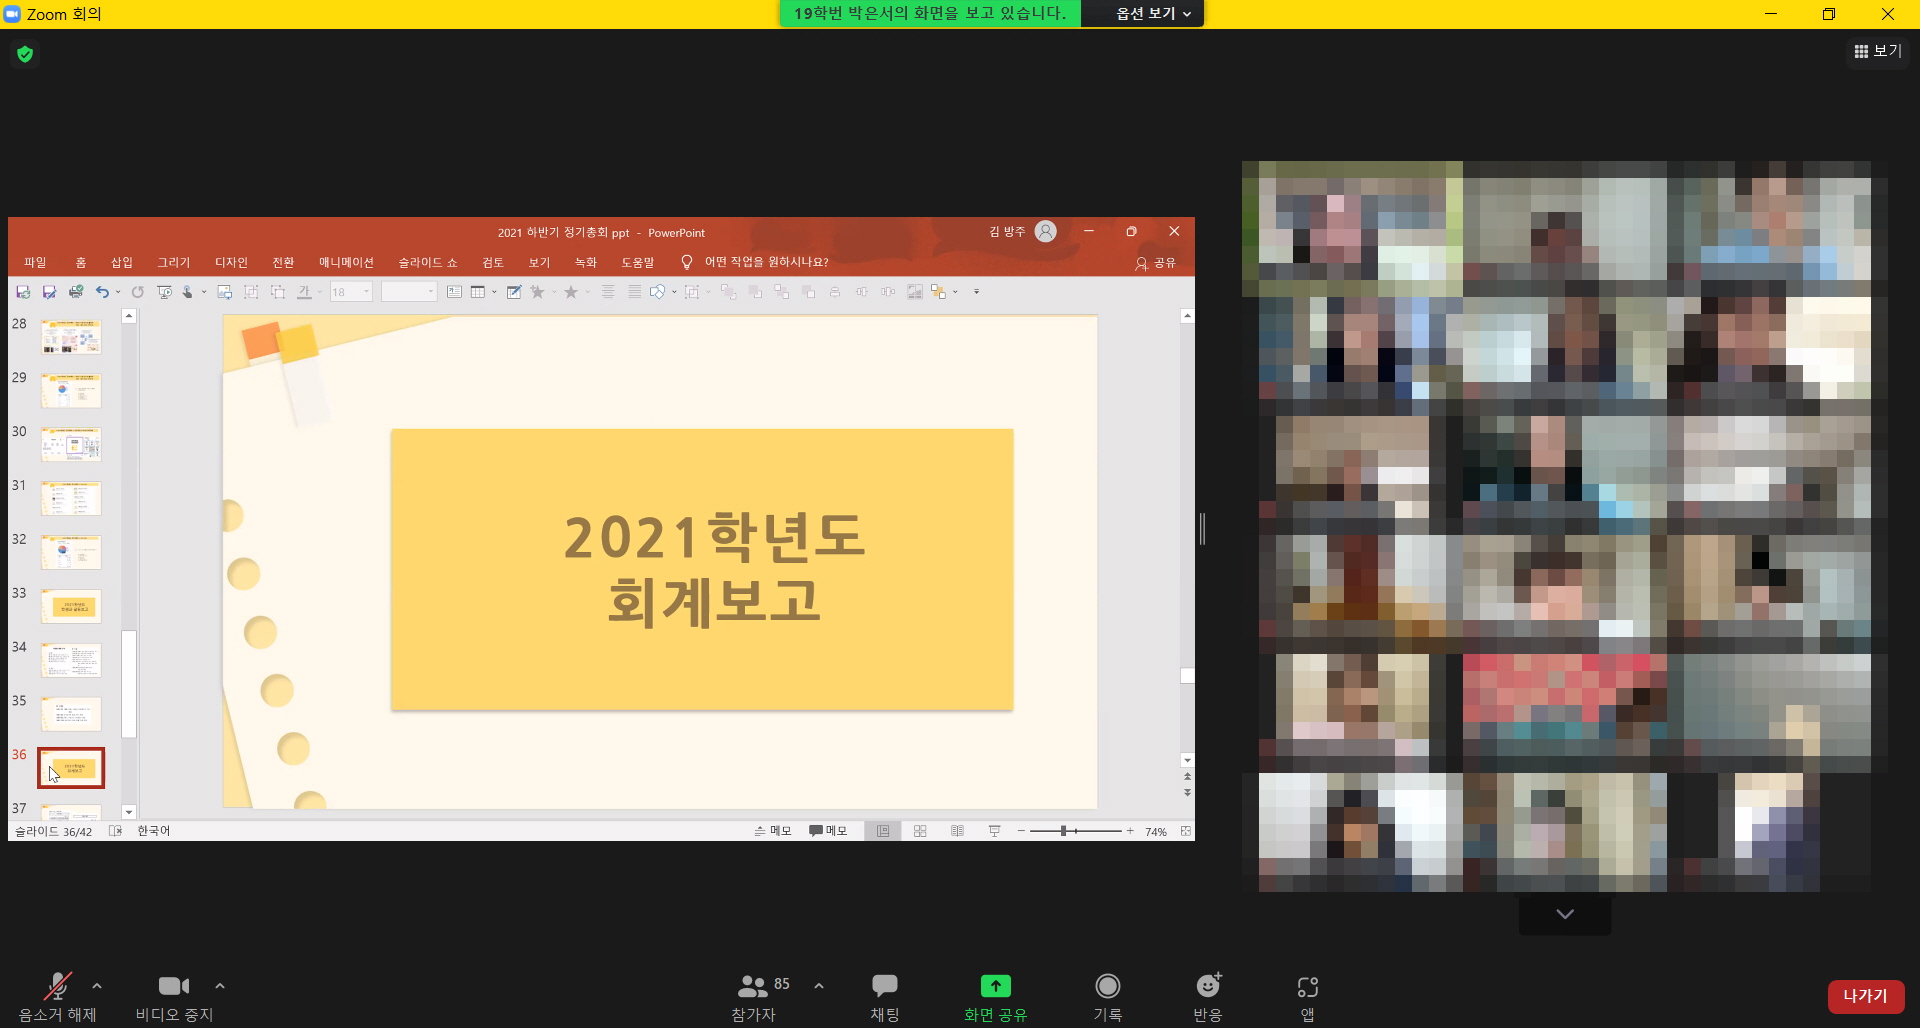Click the 보기 grid view icon
The height and width of the screenshot is (1028, 1920).
coord(1877,51)
